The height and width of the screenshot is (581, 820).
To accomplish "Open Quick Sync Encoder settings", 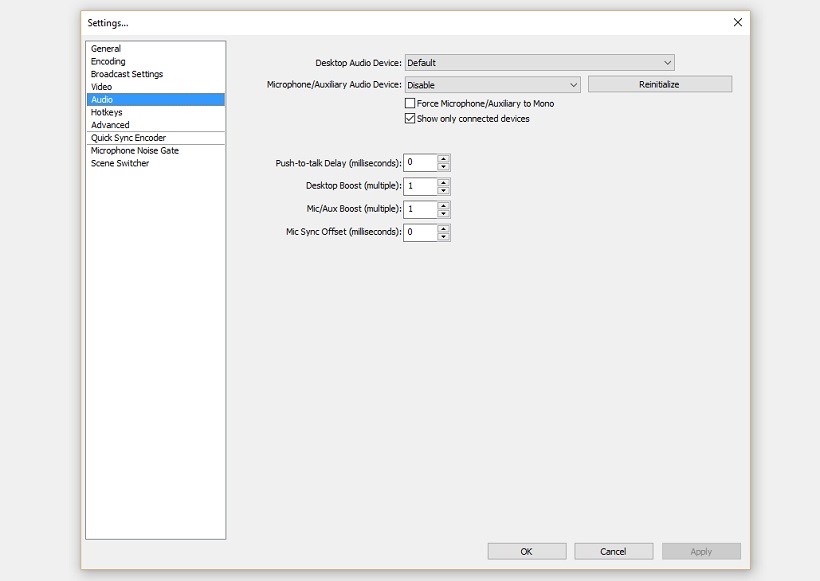I will 155,138.
